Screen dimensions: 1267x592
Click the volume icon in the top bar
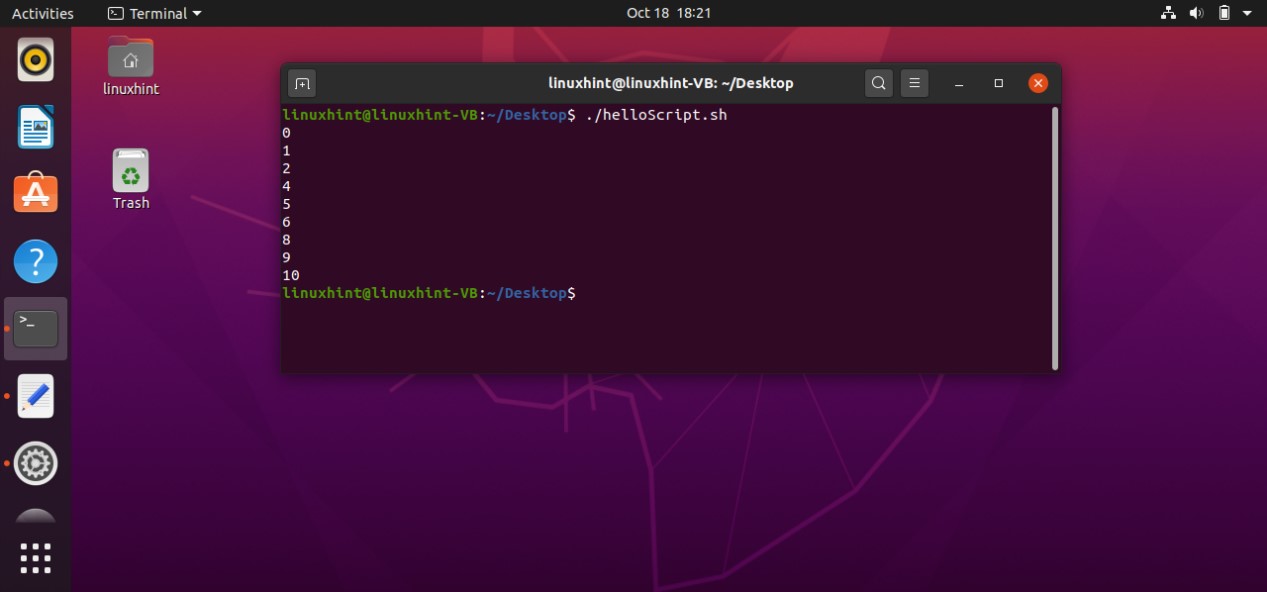[x=1196, y=13]
